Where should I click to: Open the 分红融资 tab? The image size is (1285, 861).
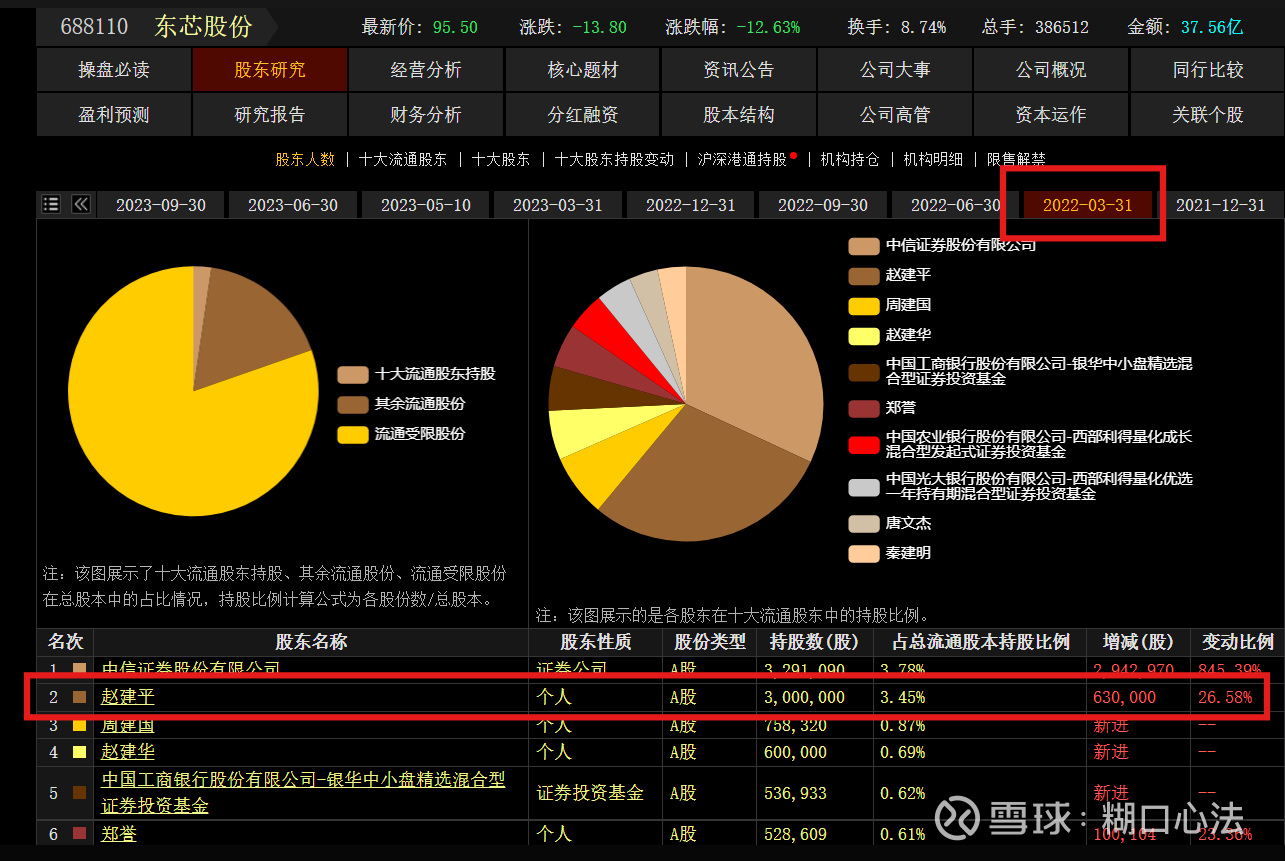pyautogui.click(x=583, y=115)
